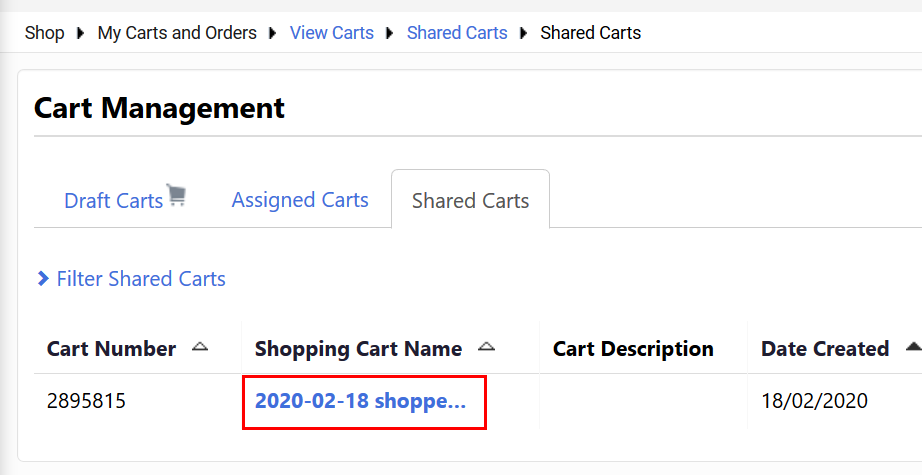The image size is (922, 475).
Task: Click the shopping cart icon on Draft Carts
Action: [177, 195]
